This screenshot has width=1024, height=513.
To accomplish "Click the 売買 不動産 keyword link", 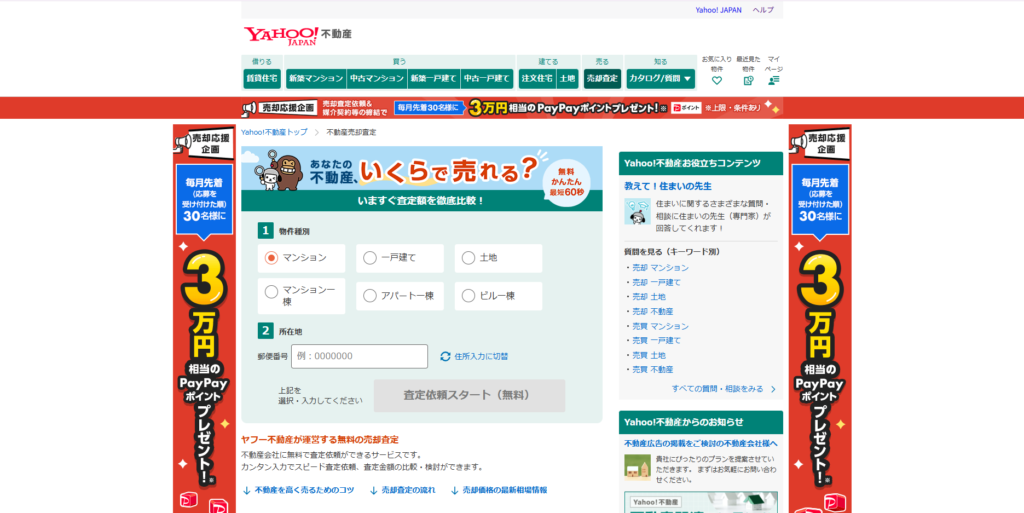I will coord(652,369).
